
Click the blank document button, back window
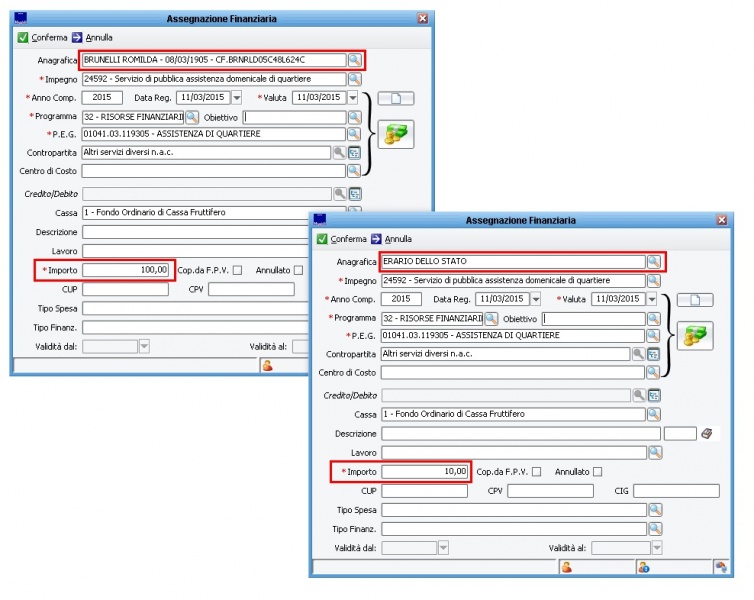pos(396,99)
